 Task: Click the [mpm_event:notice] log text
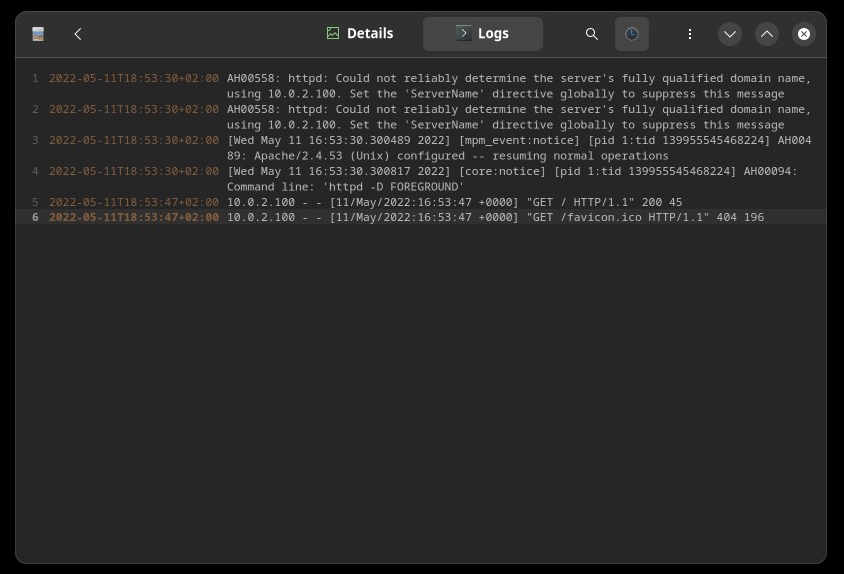tap(519, 140)
